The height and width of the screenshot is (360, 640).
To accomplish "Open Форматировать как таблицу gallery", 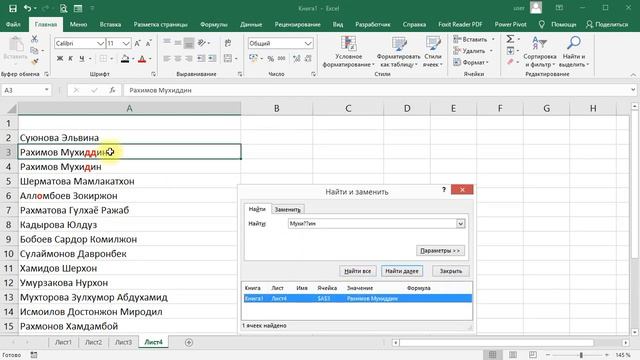I will (398, 51).
